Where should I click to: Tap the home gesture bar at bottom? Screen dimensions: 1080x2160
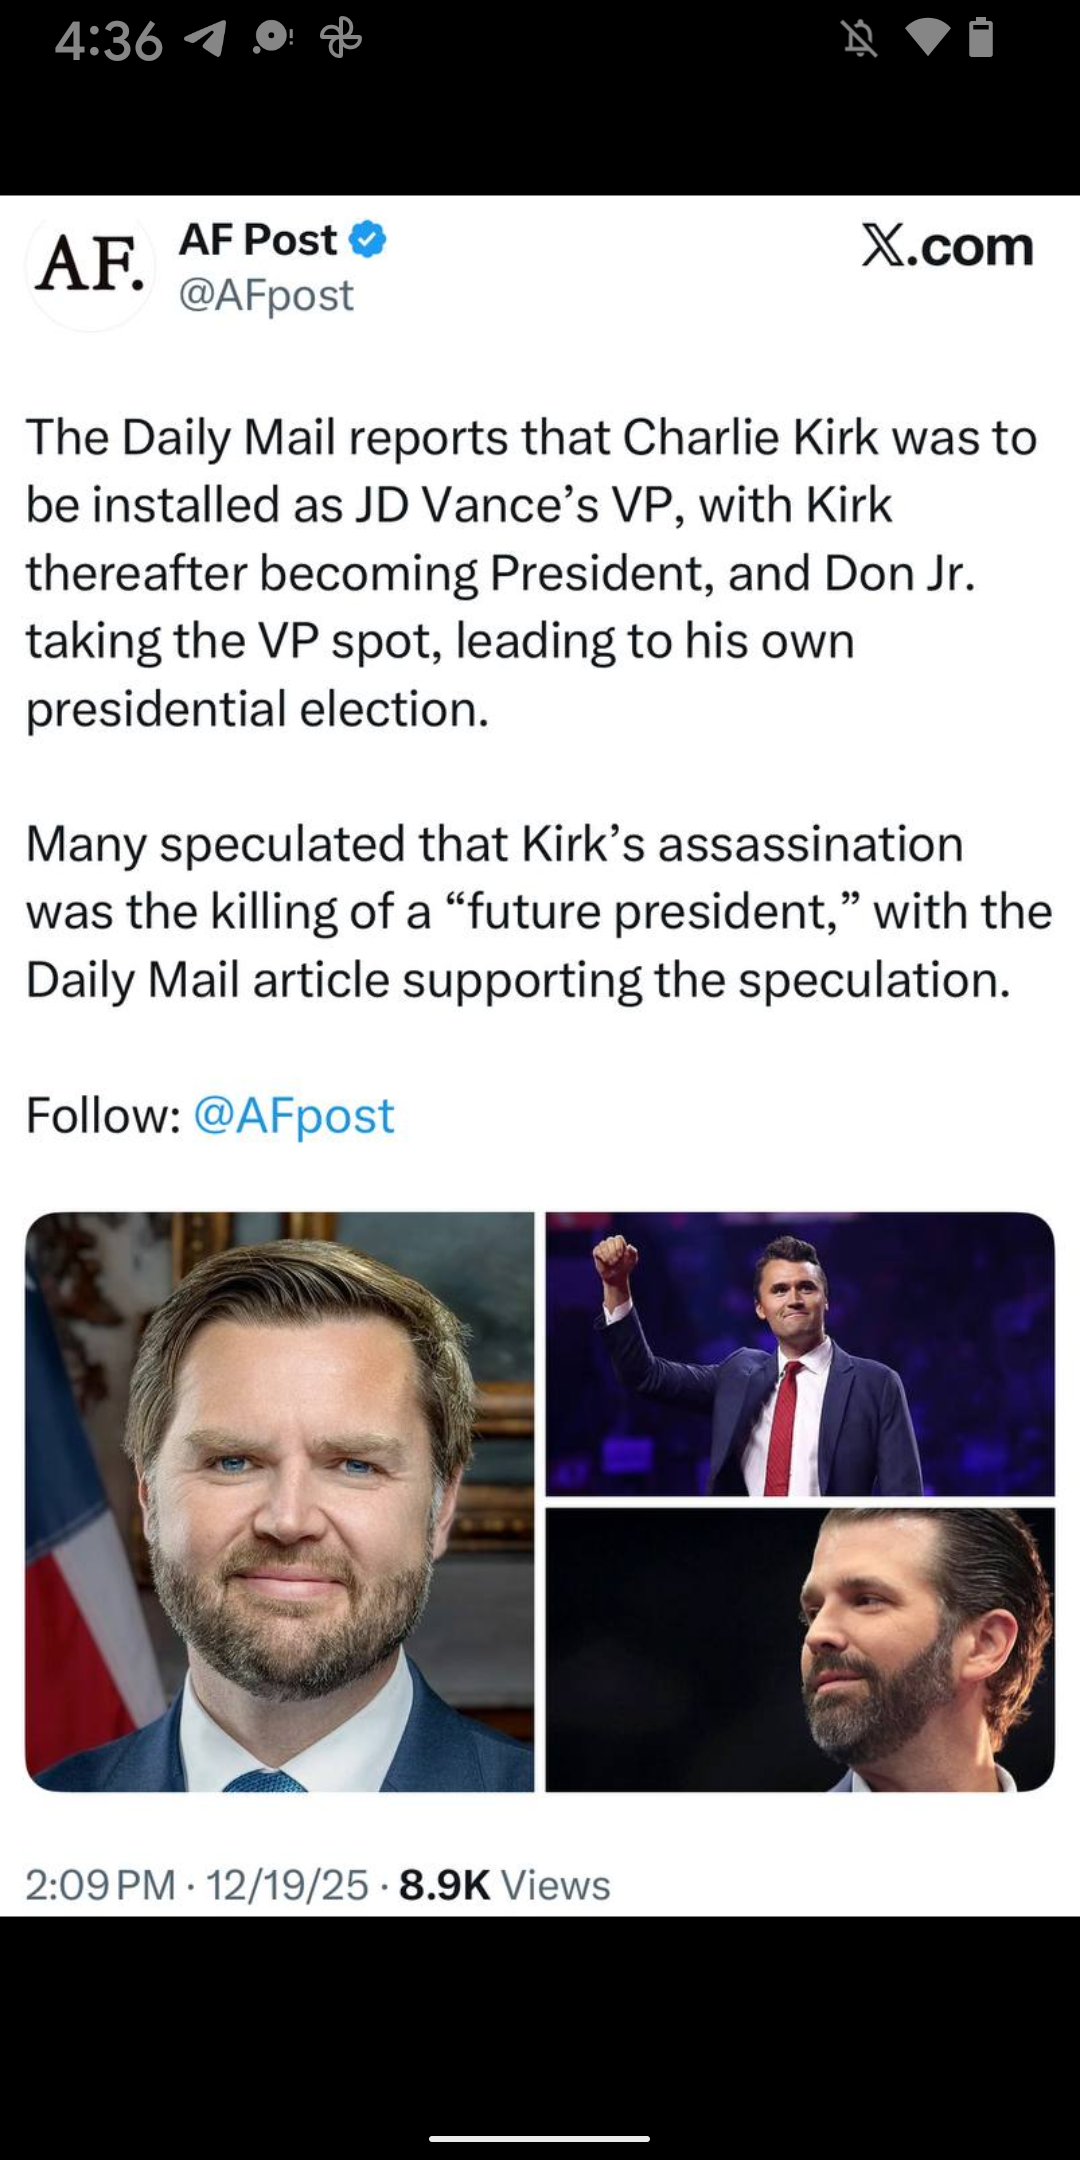540,2139
